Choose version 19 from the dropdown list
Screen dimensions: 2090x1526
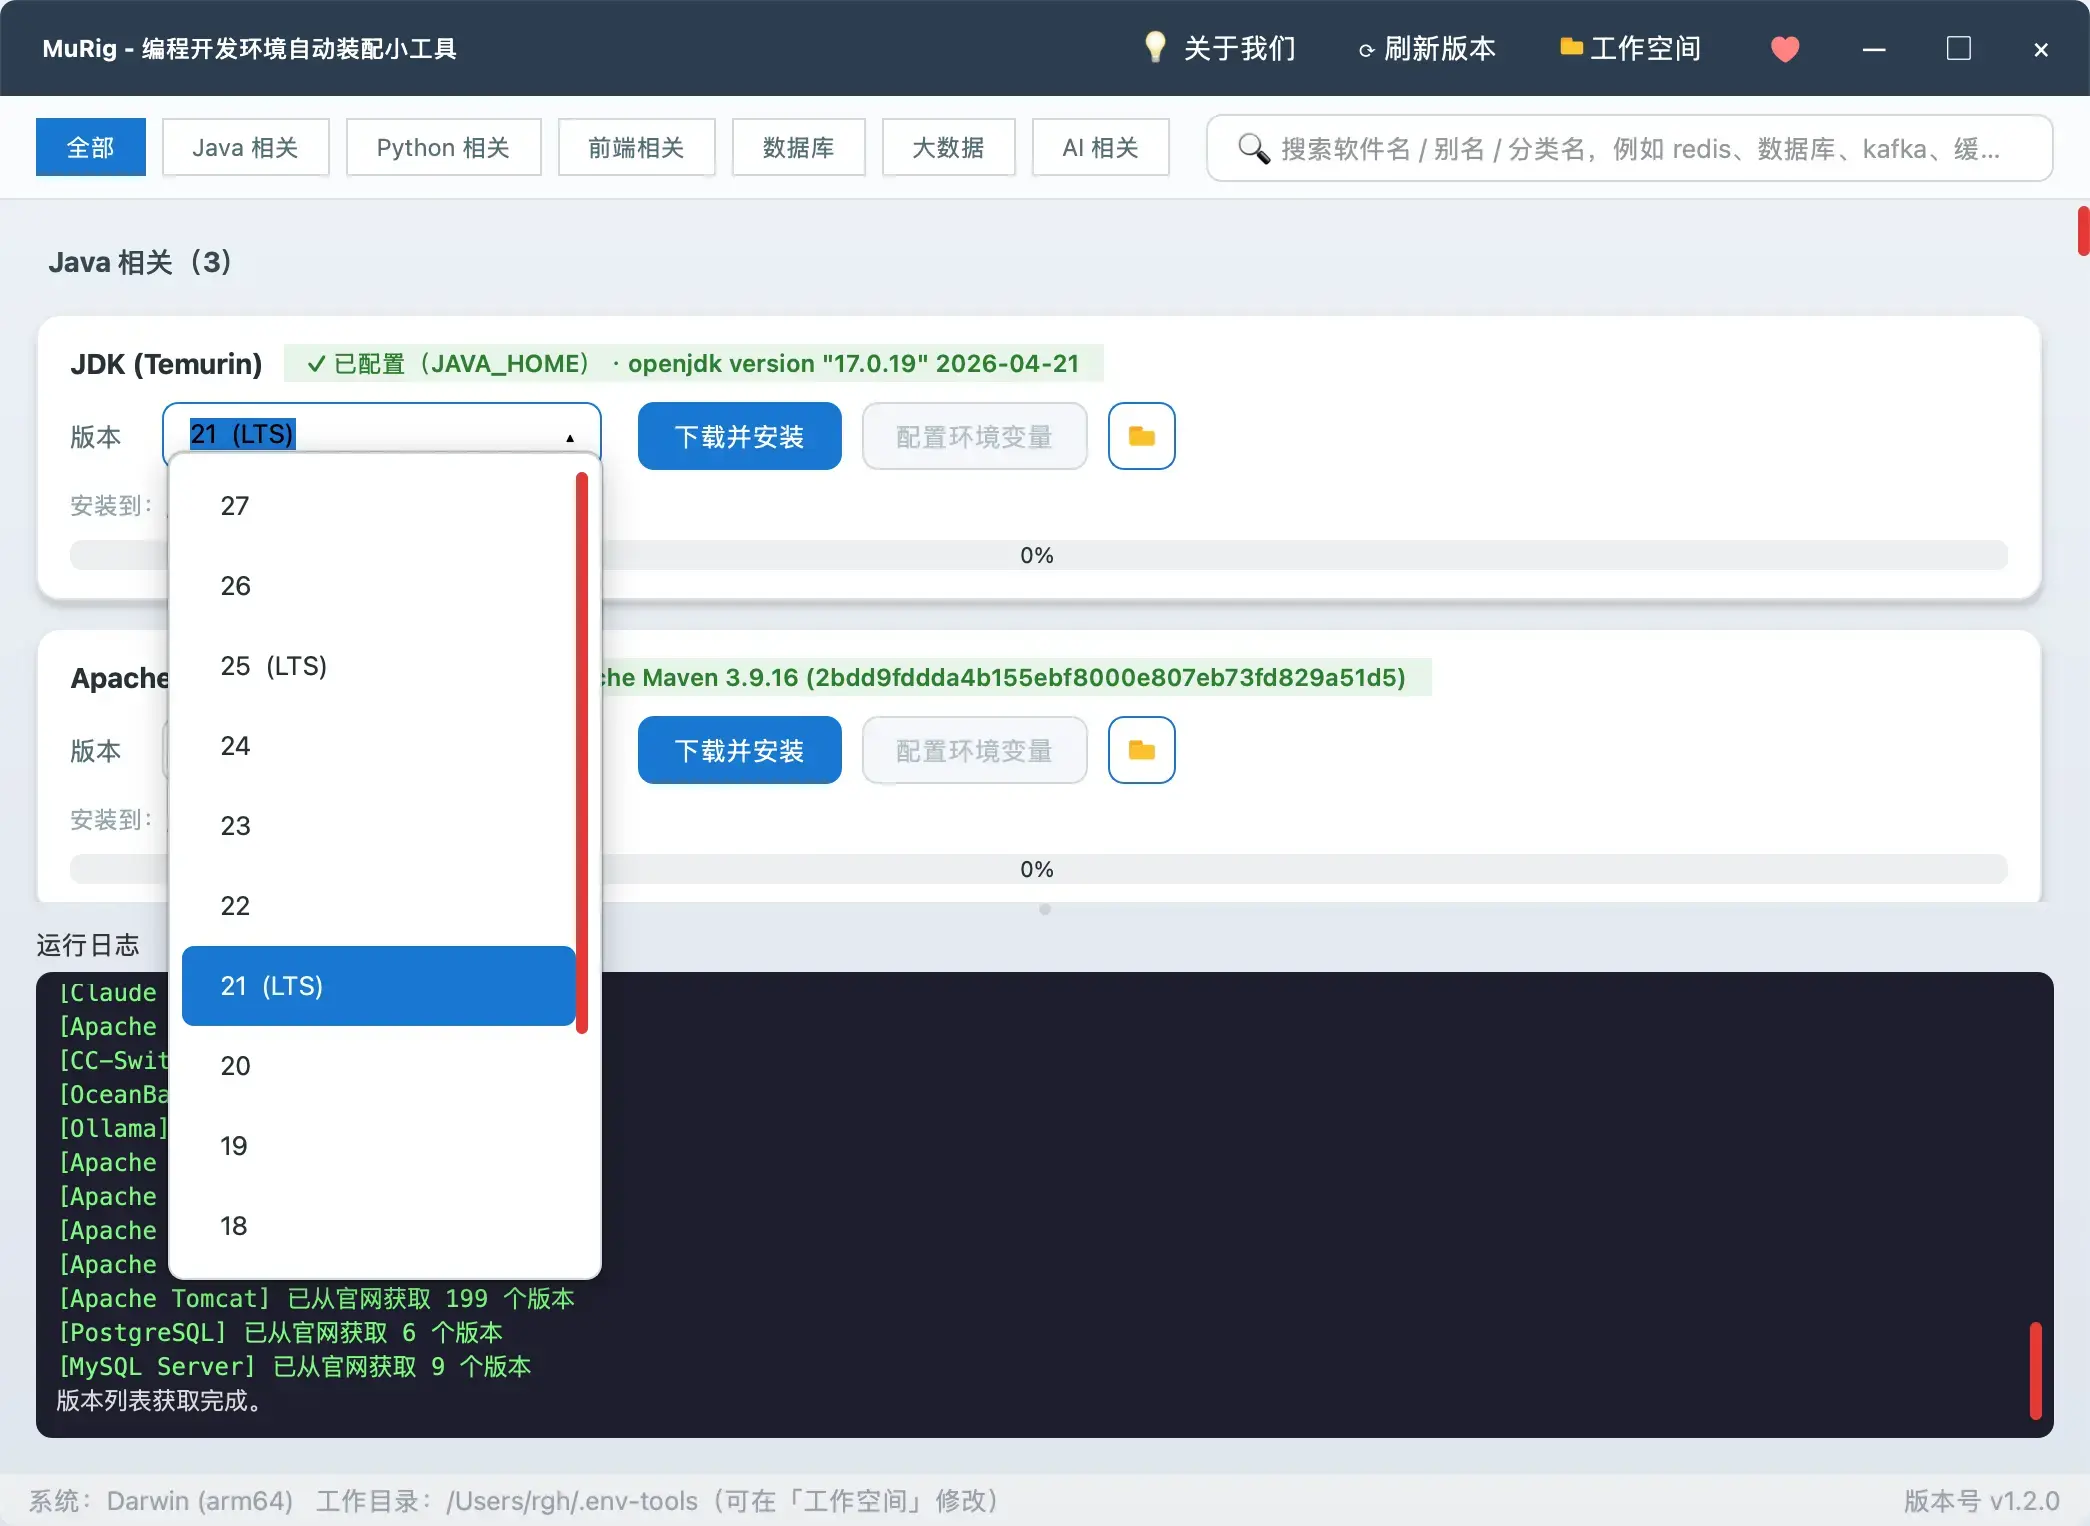pos(379,1146)
